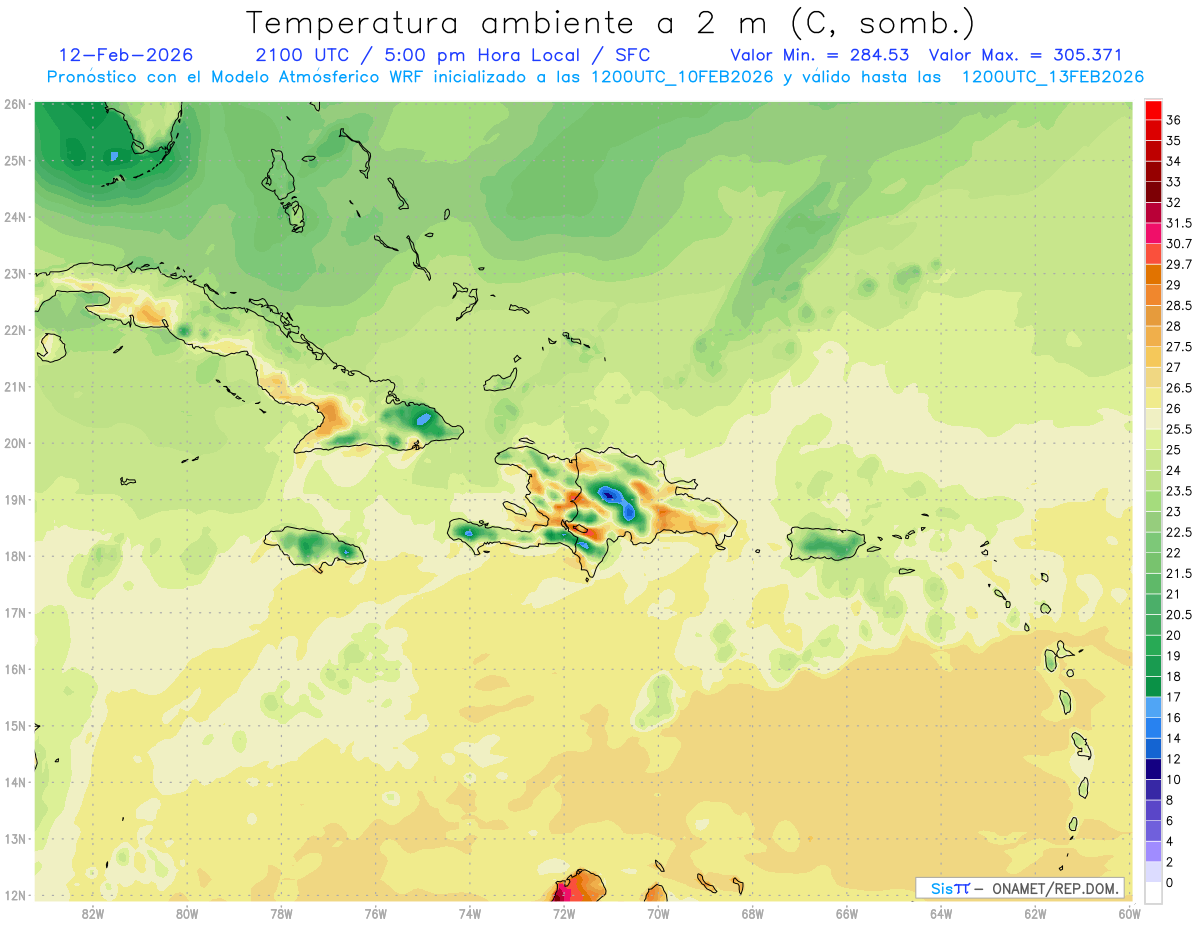Click the navy swatch between 10 and 12
Viewport: 1200px width, 927px height.
(1153, 769)
